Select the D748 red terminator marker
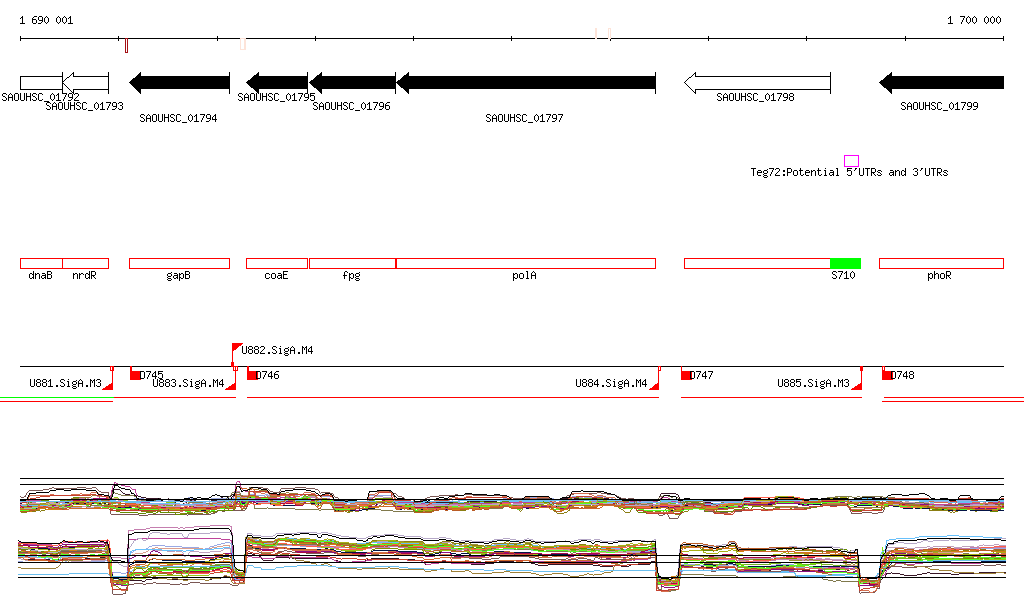1024x611 pixels. tap(887, 375)
